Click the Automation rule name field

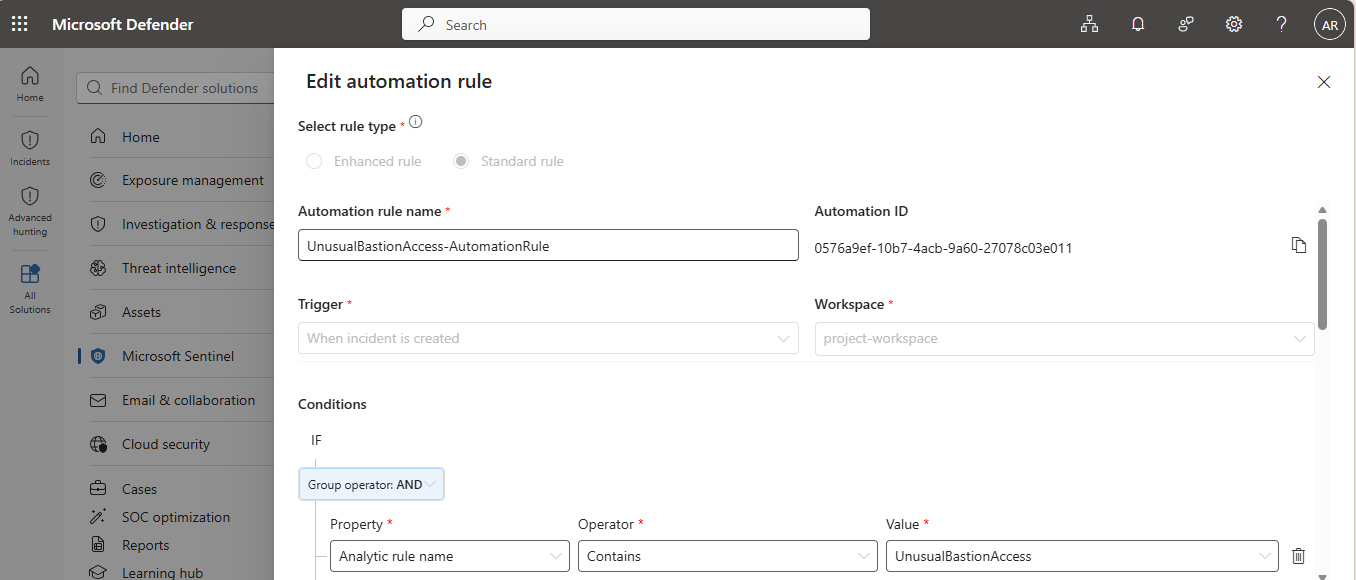tap(548, 245)
